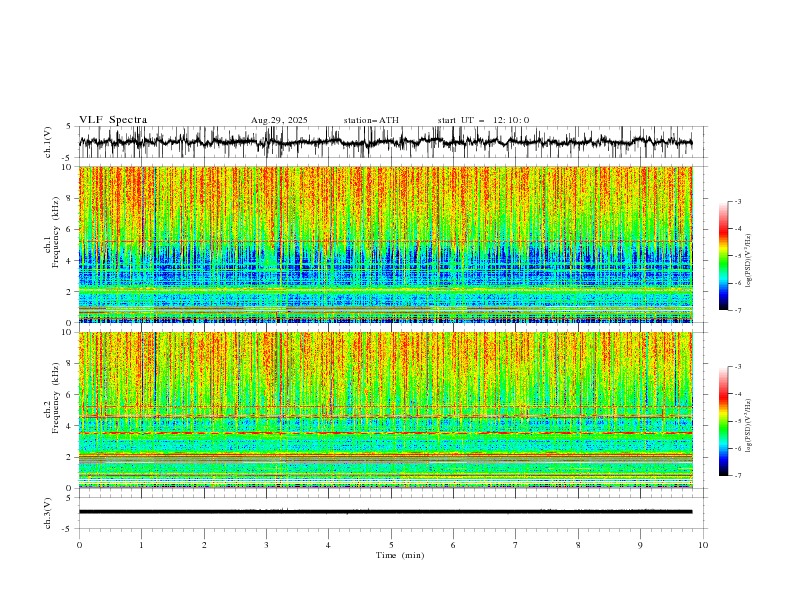
Task: Click the 'ch.3(V)' waveform axis label
Action: pyautogui.click(x=48, y=513)
